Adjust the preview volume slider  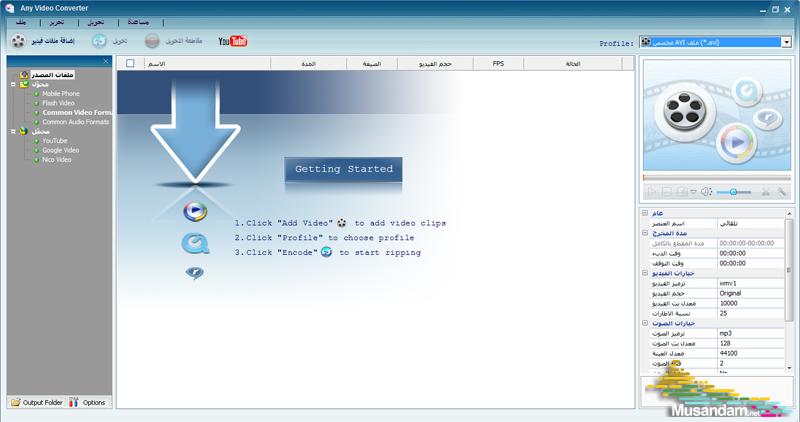pos(733,192)
